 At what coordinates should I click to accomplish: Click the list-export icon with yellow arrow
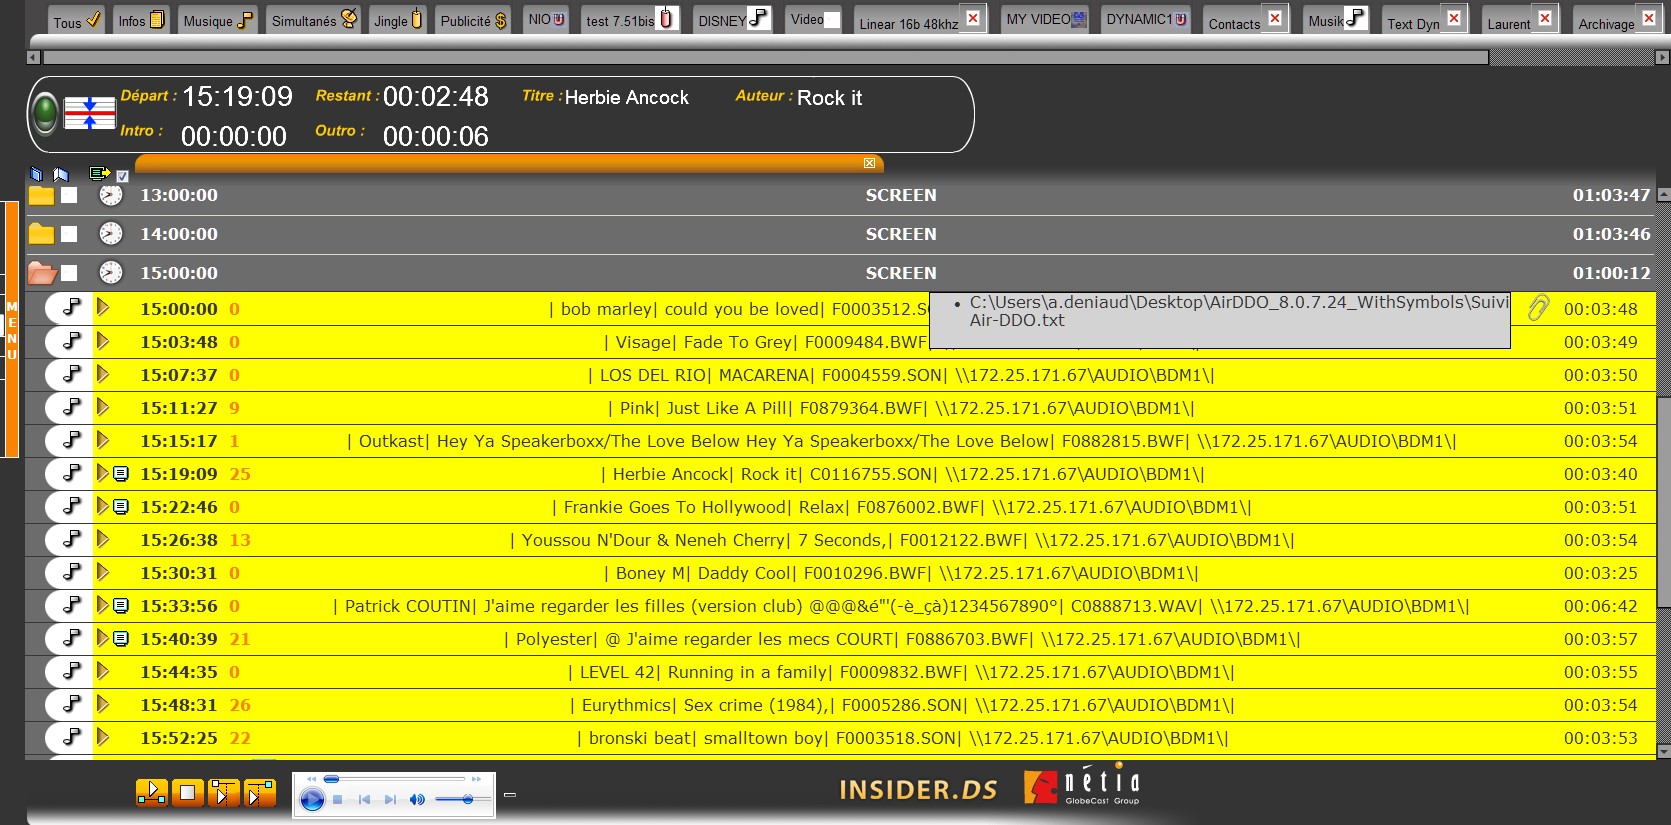[x=99, y=174]
